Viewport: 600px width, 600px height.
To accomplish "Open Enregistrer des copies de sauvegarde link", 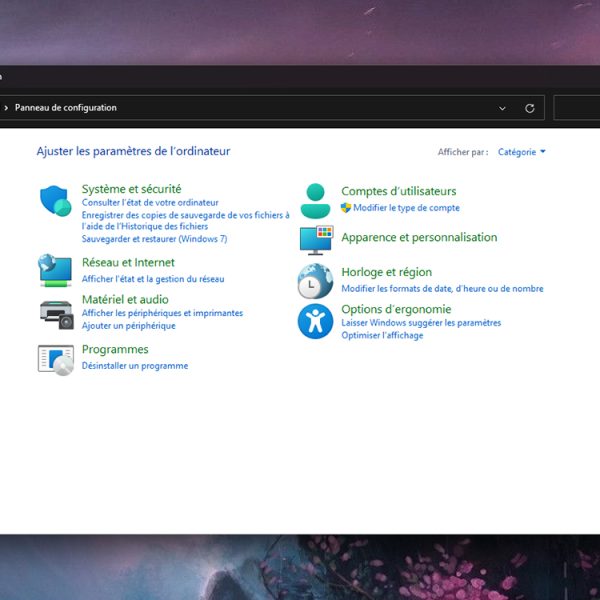I will coord(186,220).
